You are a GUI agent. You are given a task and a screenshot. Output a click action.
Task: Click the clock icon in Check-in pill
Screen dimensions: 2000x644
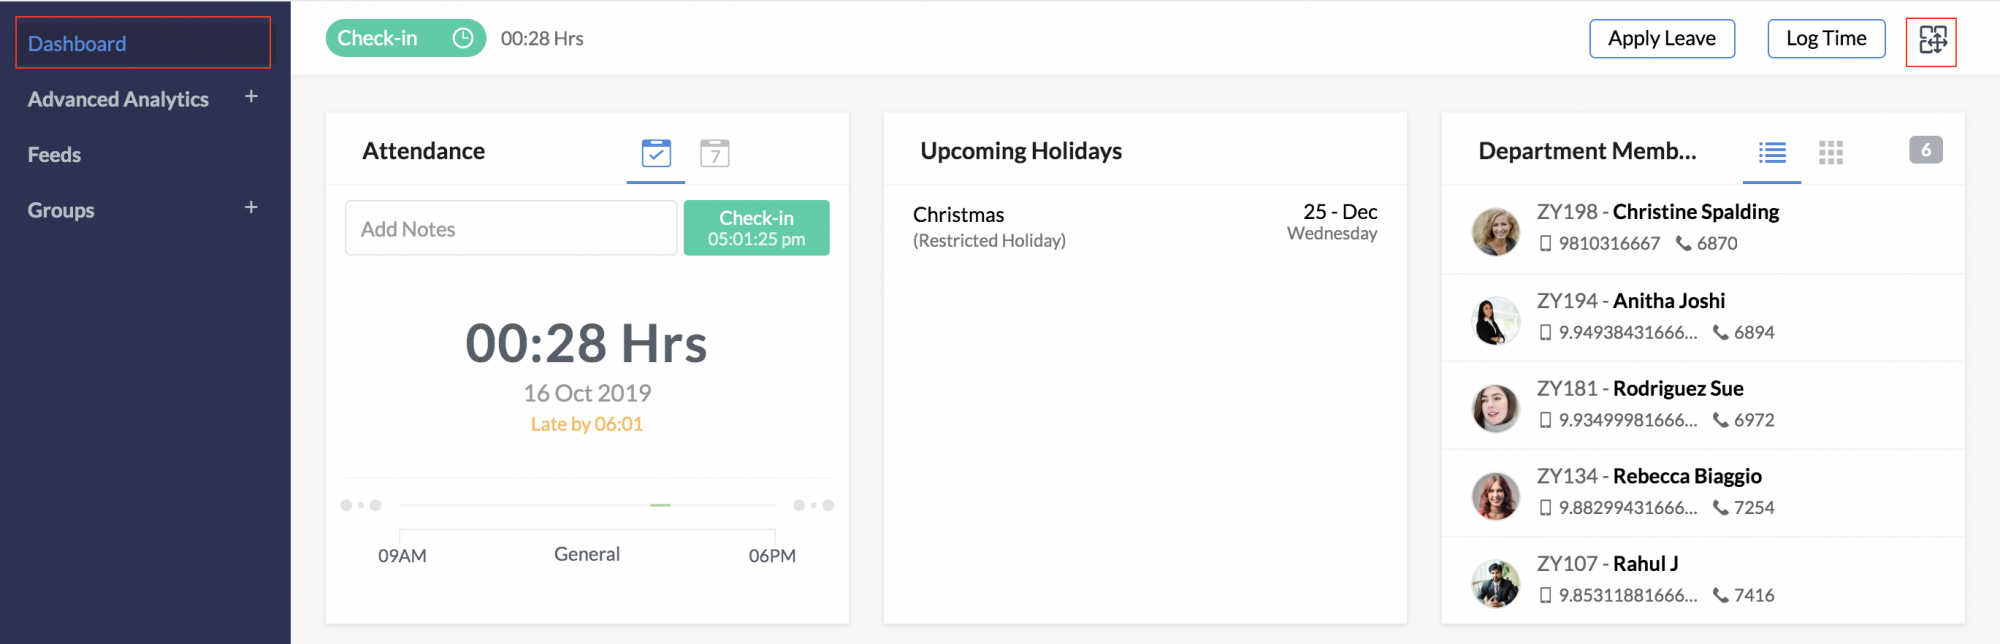[x=462, y=38]
